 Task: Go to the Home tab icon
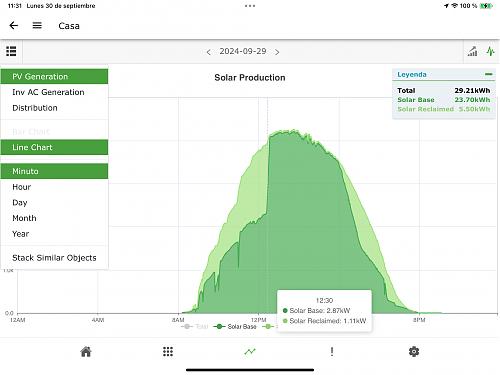pyautogui.click(x=86, y=352)
